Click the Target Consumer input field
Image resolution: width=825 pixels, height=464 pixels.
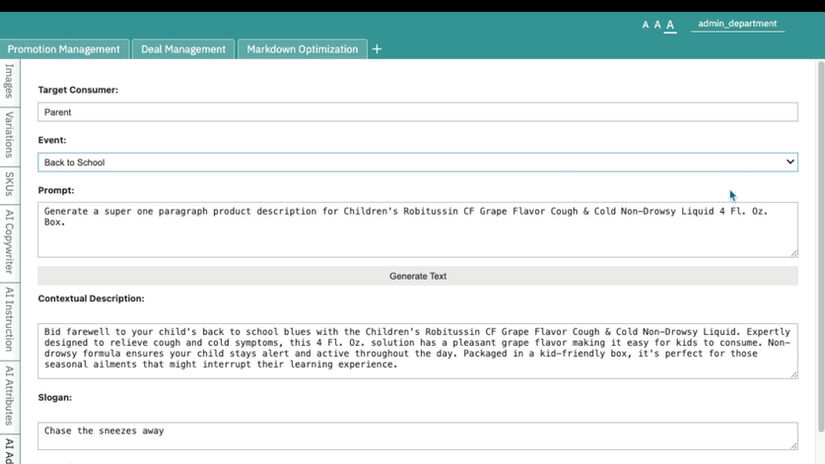tap(418, 112)
